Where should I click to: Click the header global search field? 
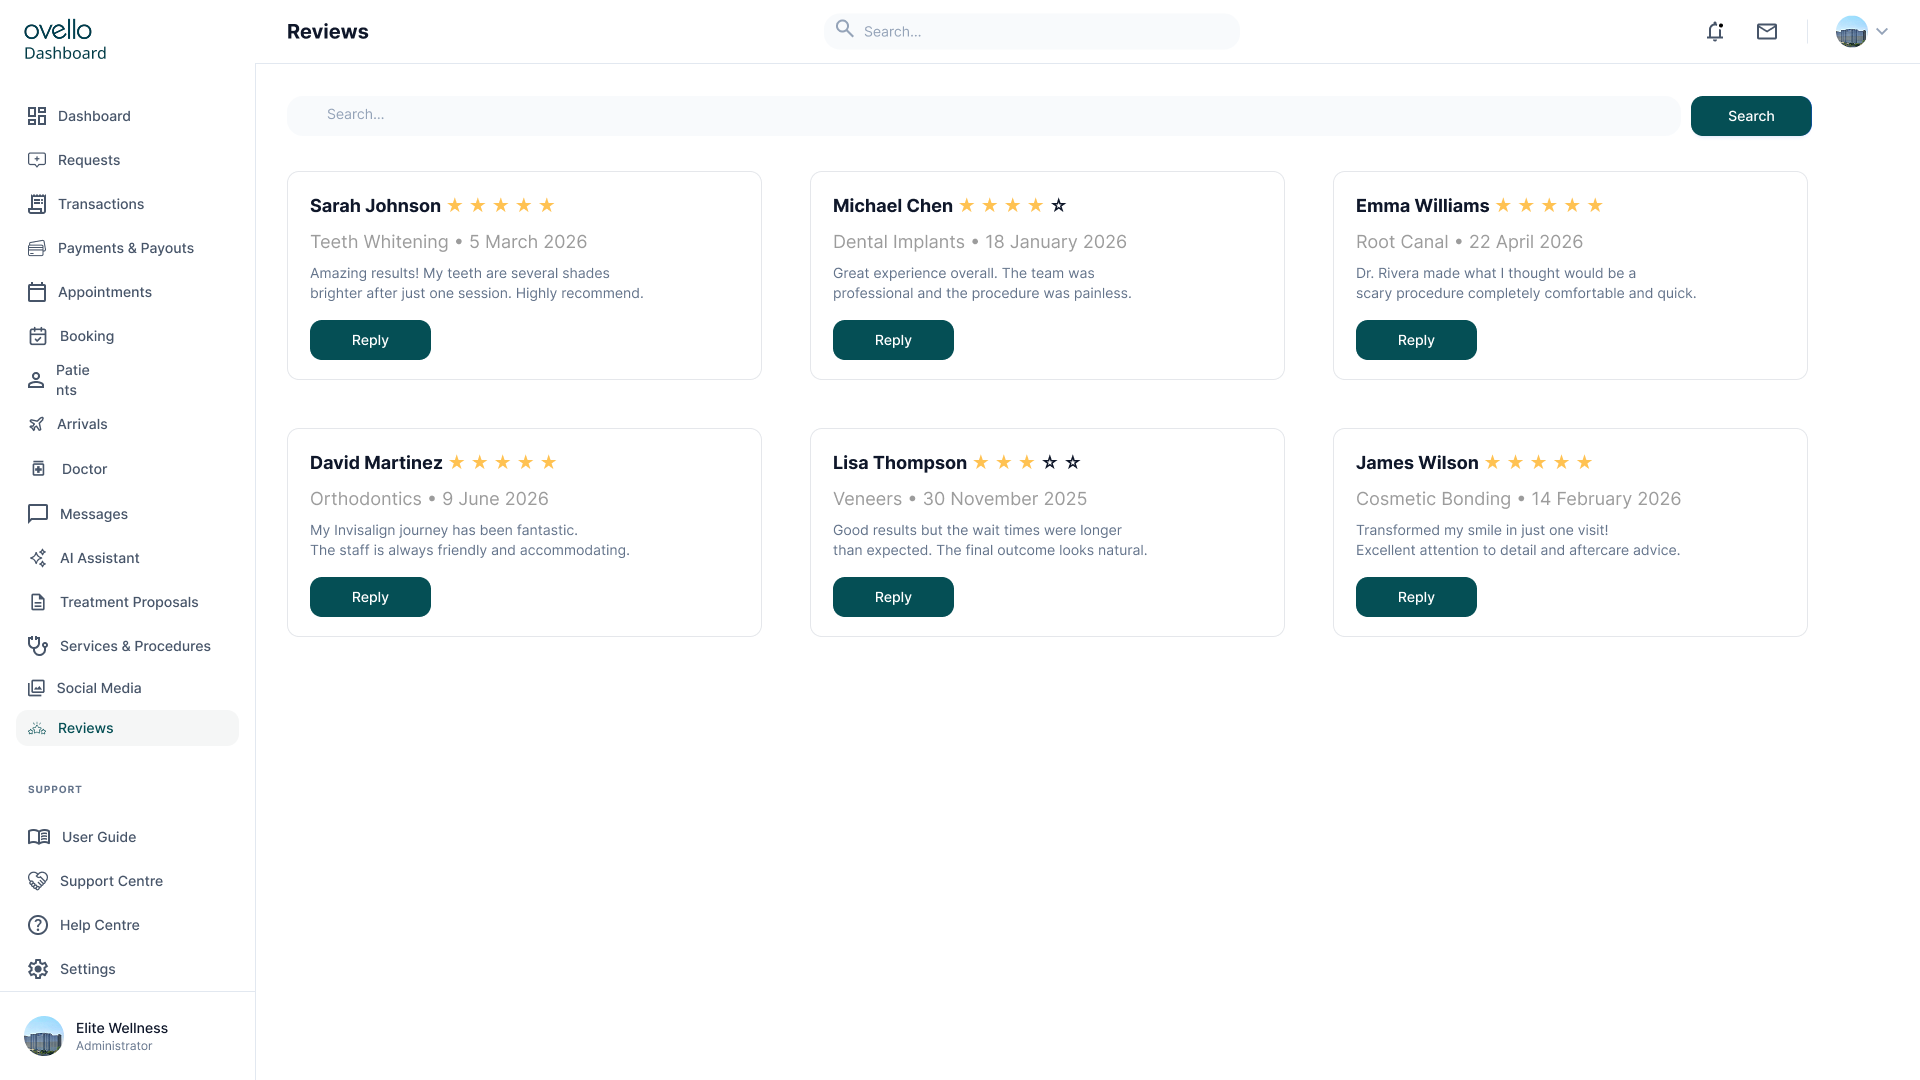[x=1031, y=31]
